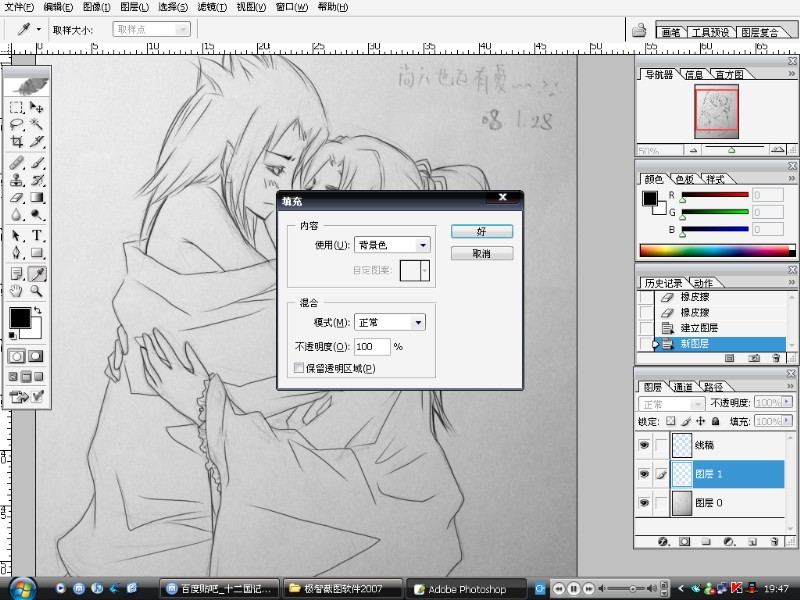Select the Clone Stamp tool
Viewport: 800px width, 600px height.
(16, 180)
